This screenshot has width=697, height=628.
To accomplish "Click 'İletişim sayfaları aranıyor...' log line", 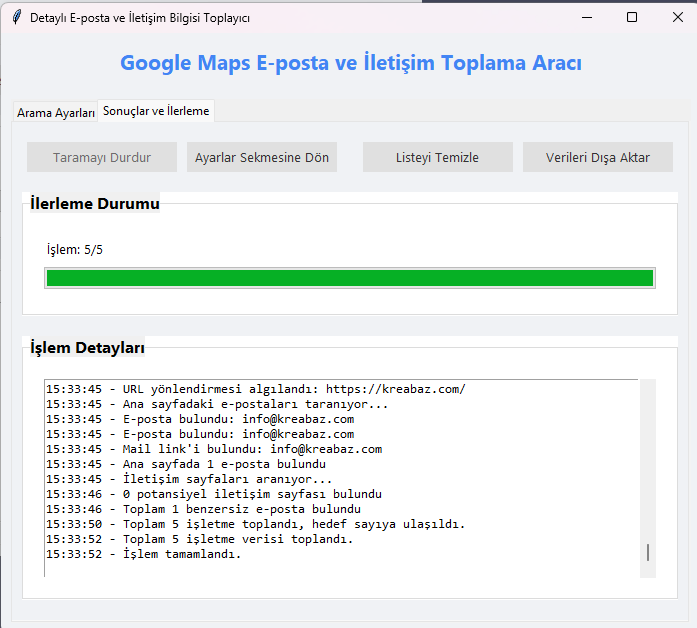I will click(x=189, y=480).
